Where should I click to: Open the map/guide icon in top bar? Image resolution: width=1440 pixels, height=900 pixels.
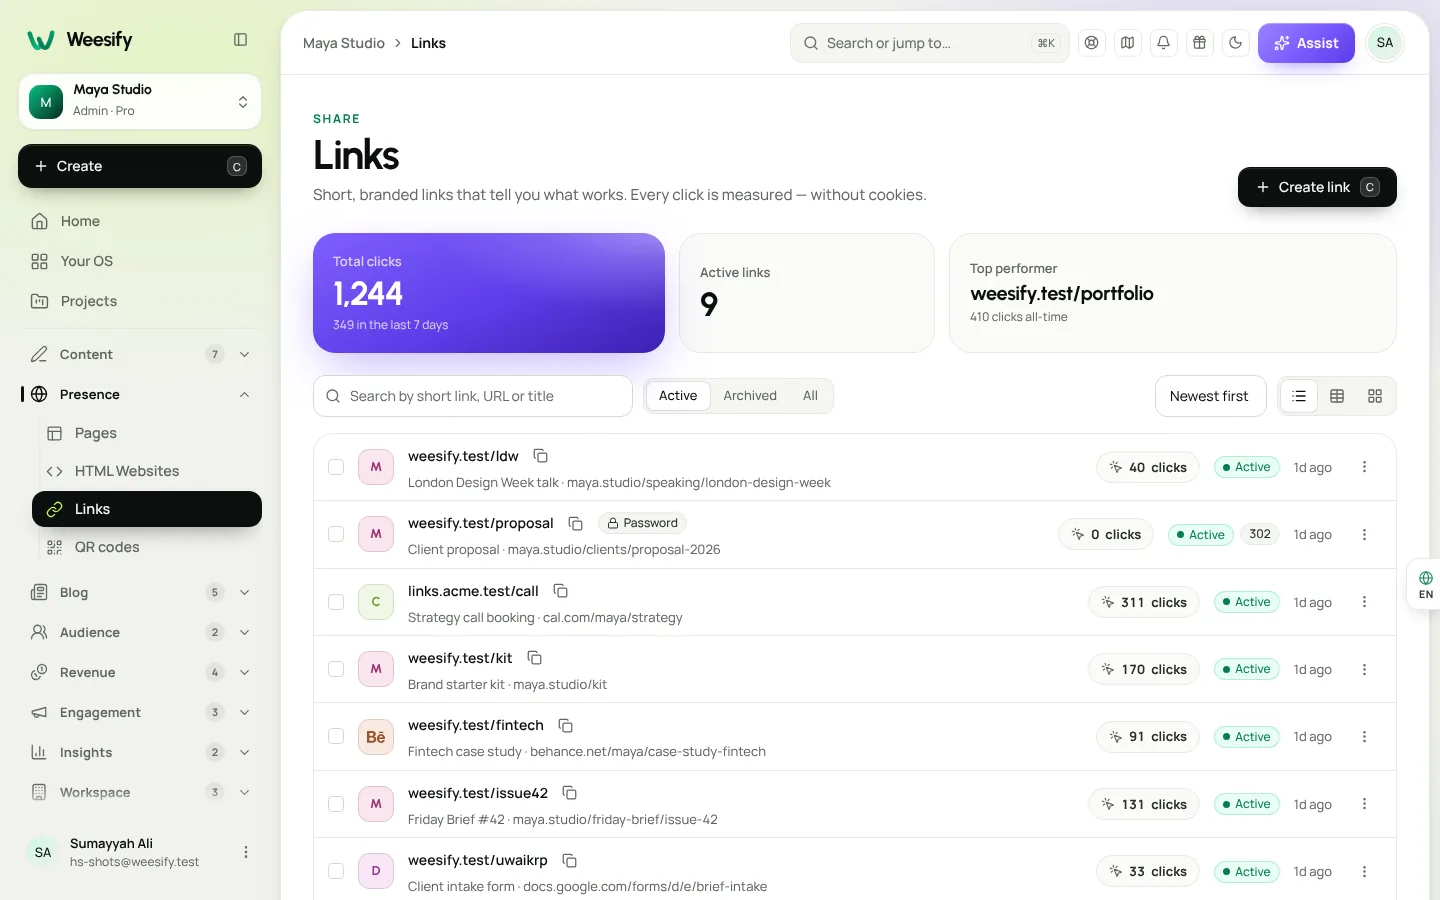[1127, 43]
